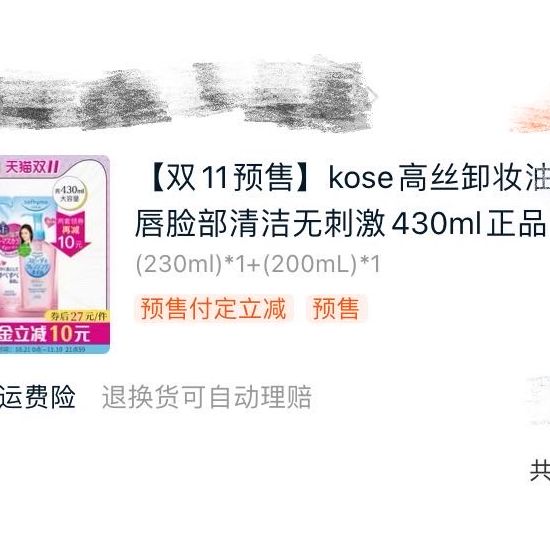Click the date range strip under the thumbnail banner

pos(53,349)
